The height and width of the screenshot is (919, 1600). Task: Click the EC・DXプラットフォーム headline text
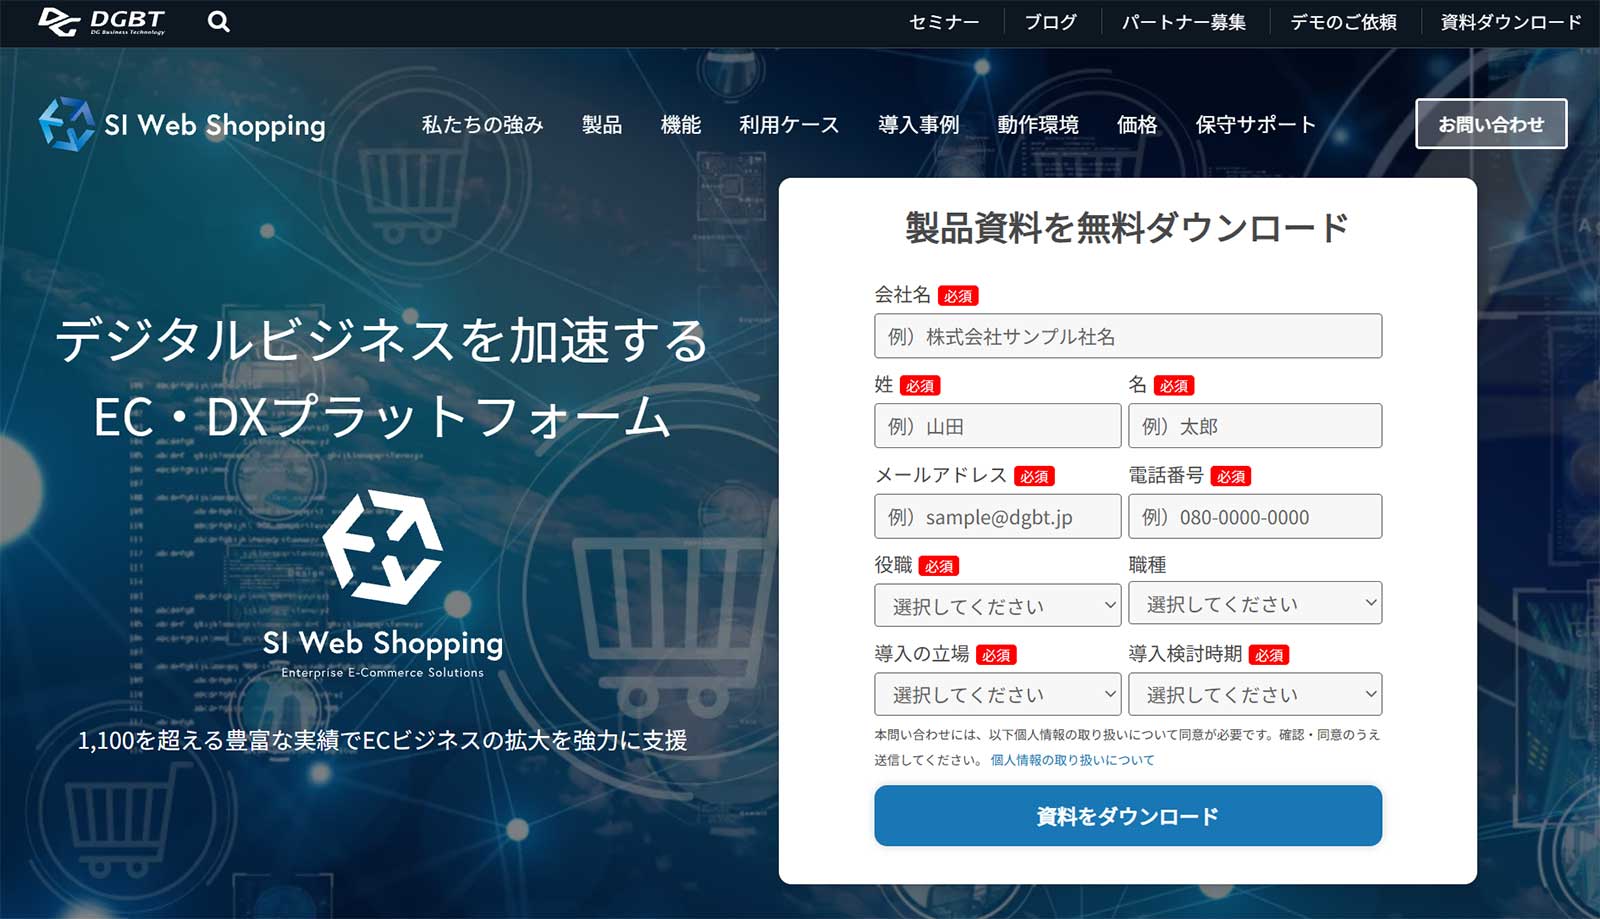coord(381,417)
